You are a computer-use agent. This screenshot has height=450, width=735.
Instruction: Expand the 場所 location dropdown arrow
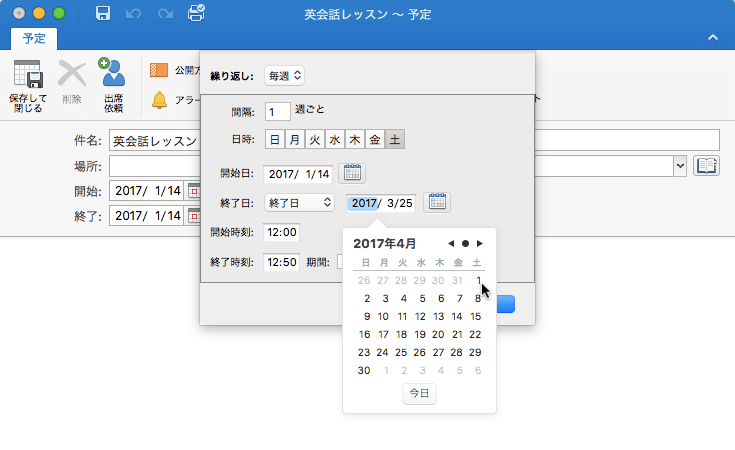680,165
